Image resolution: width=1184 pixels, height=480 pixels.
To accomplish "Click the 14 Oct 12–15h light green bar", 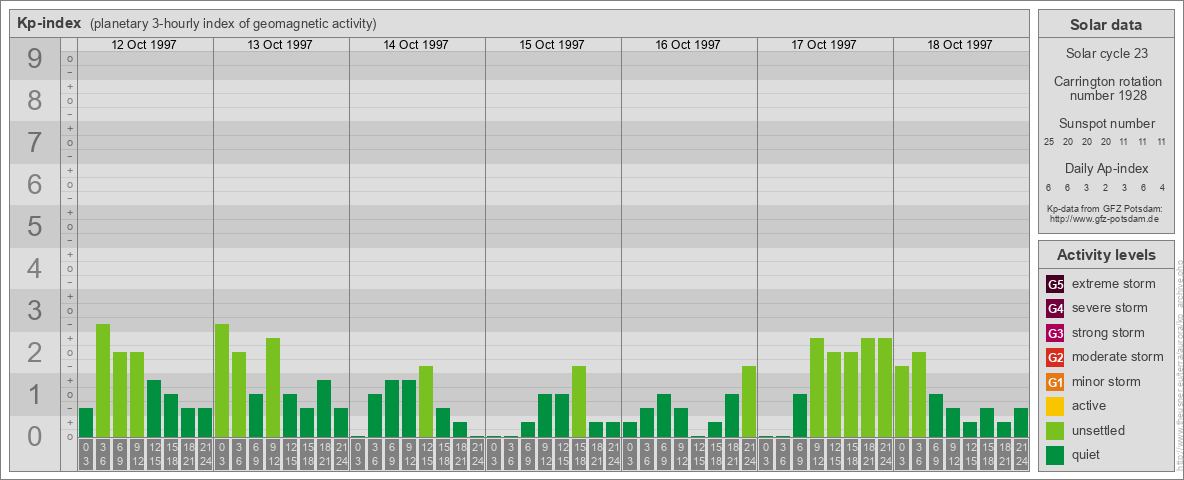I will click(x=426, y=402).
